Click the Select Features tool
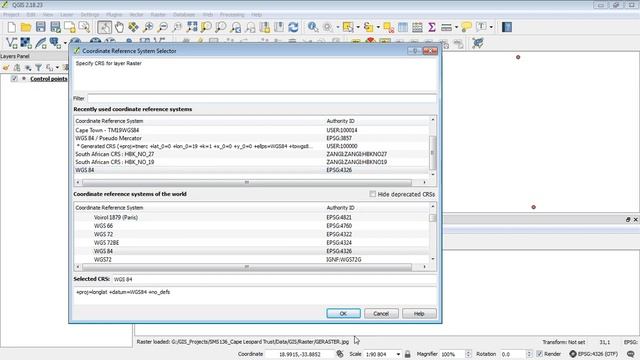Viewport: 640px width, 360px height. pos(348,27)
